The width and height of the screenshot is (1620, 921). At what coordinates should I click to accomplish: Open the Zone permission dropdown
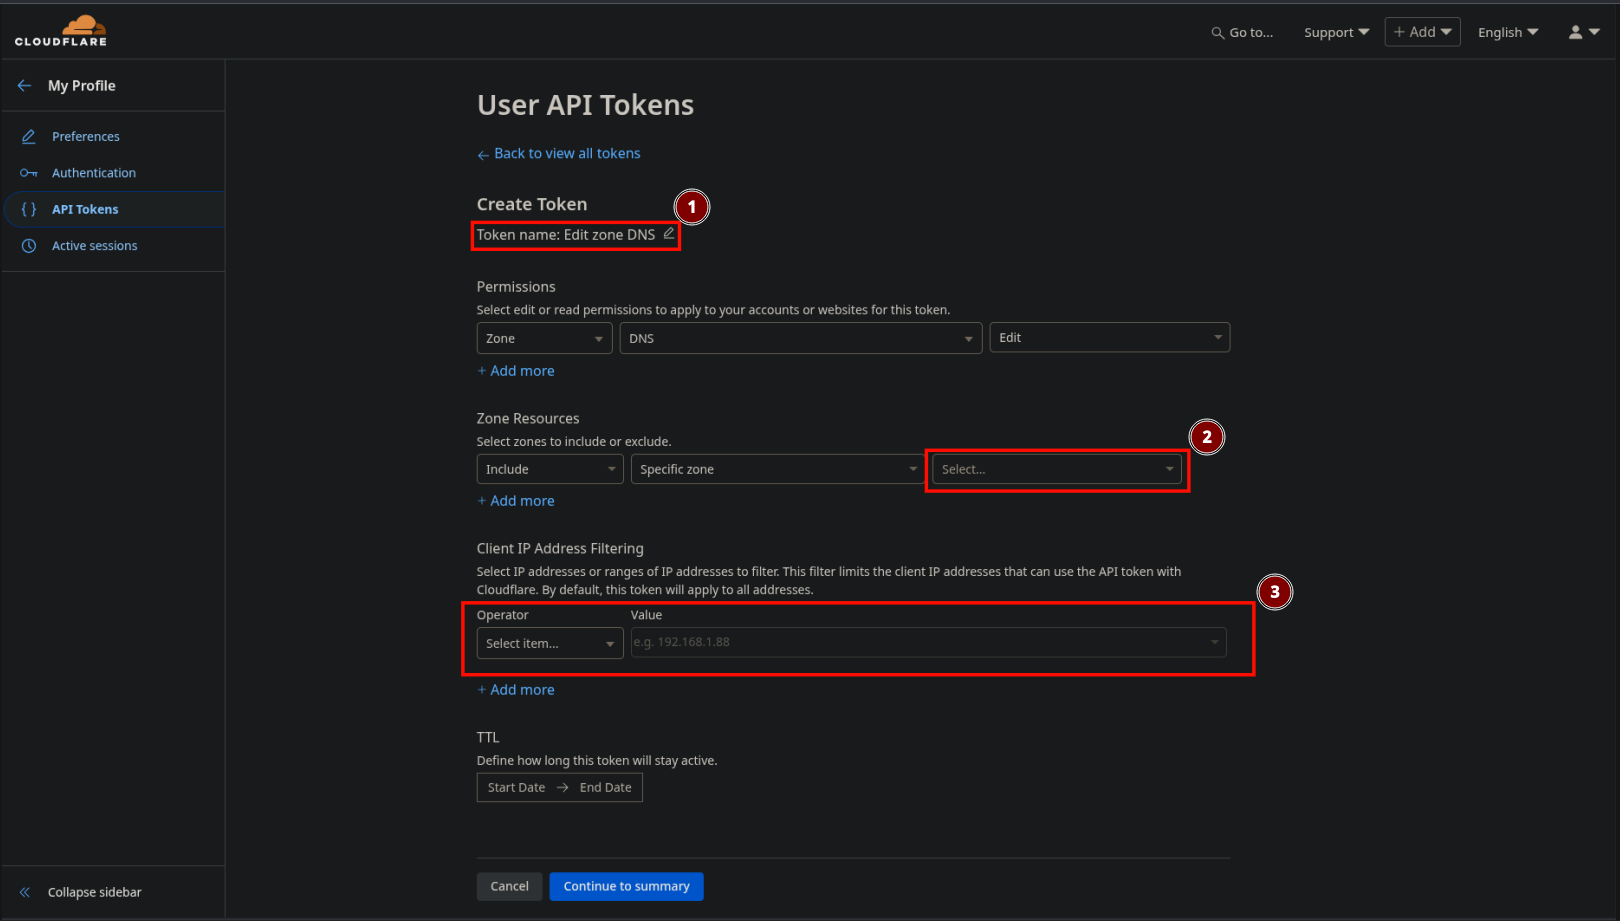tap(543, 338)
